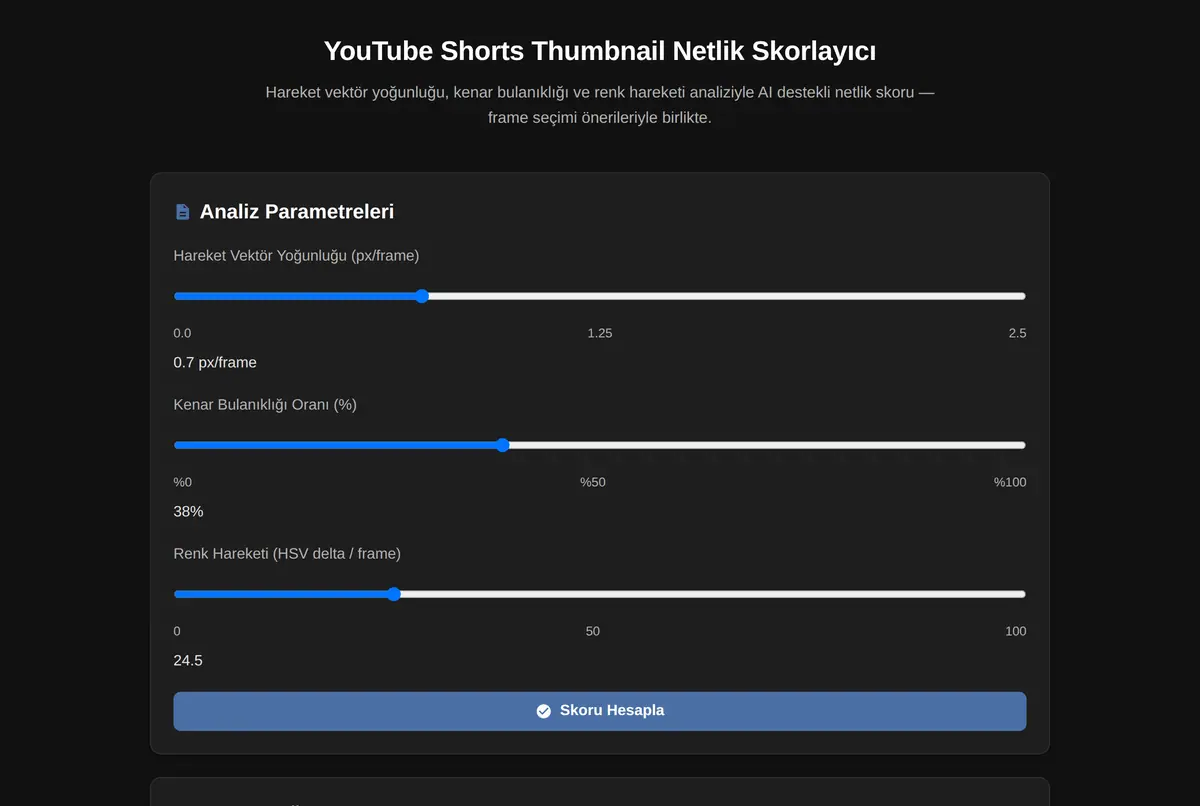Select the Analiz Parametreleri heading text
This screenshot has height=806, width=1200.
[x=297, y=212]
